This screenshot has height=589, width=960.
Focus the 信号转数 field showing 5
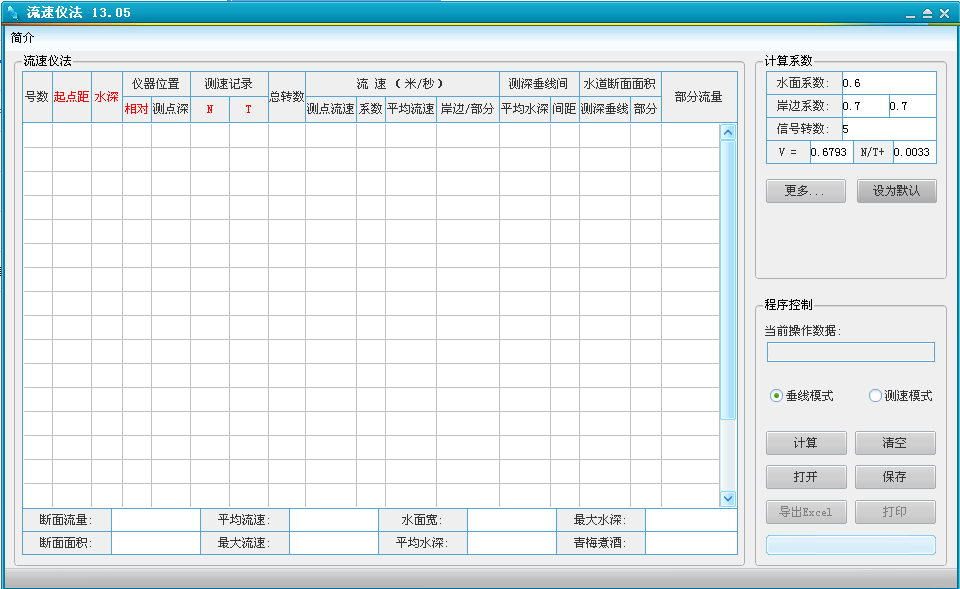[889, 129]
